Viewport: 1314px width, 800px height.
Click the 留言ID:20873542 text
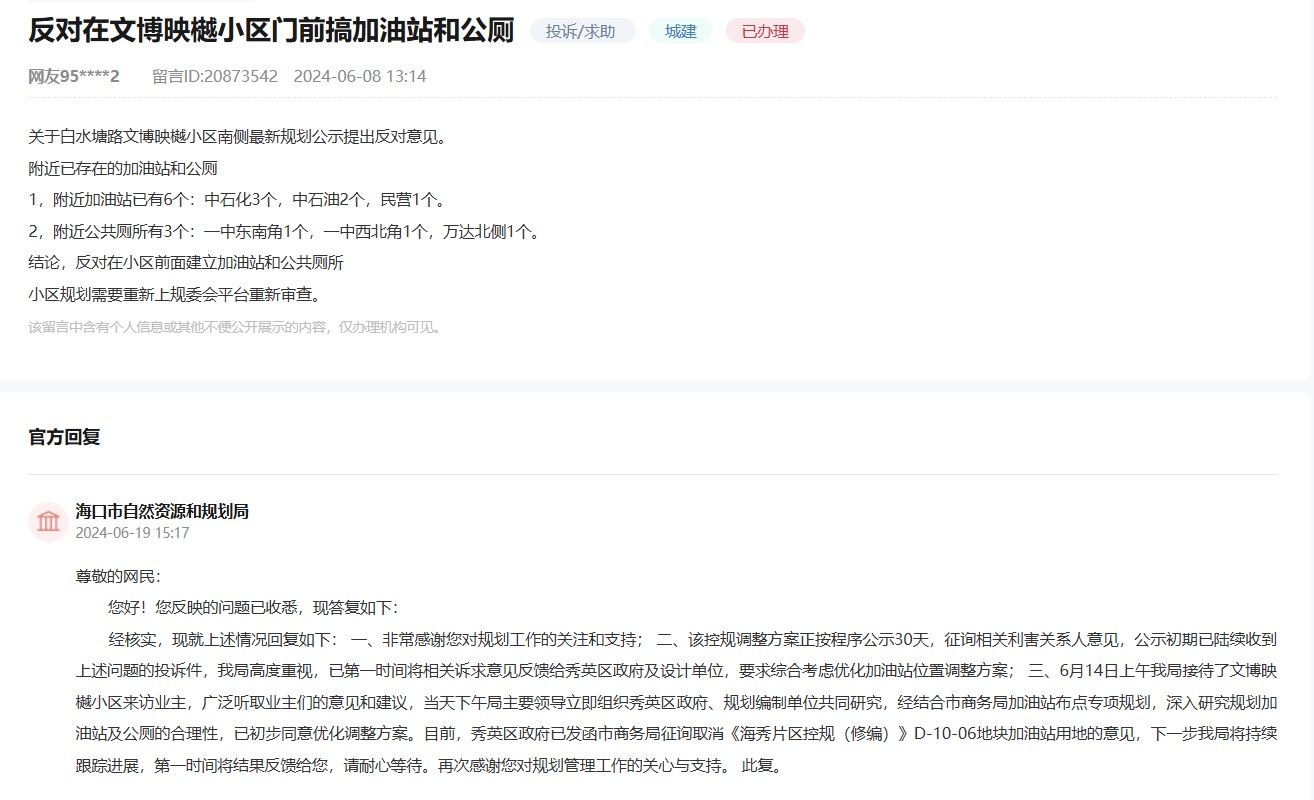pyautogui.click(x=214, y=76)
